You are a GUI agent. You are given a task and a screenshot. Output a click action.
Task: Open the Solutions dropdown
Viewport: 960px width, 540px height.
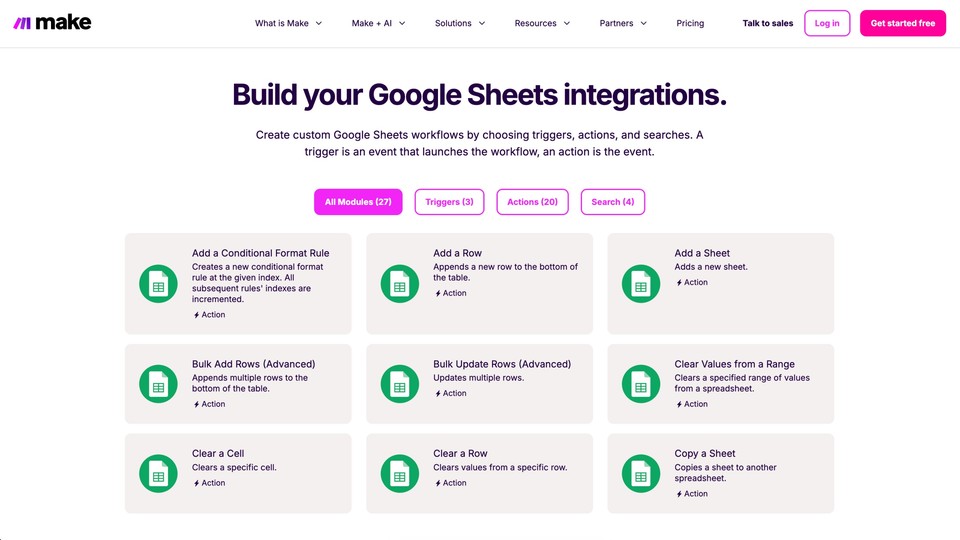pyautogui.click(x=460, y=23)
